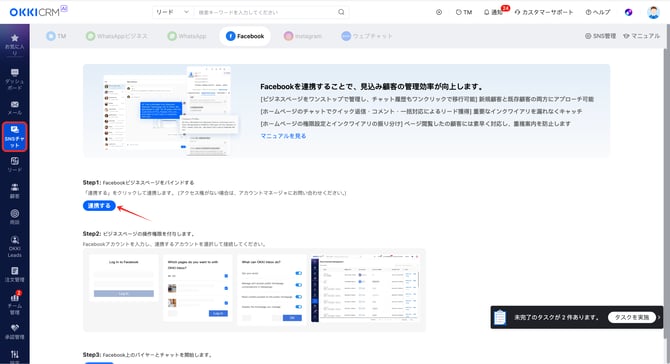Screen dimensions: 670x364
Task: Click the purple AI orb icon
Action: point(629,12)
